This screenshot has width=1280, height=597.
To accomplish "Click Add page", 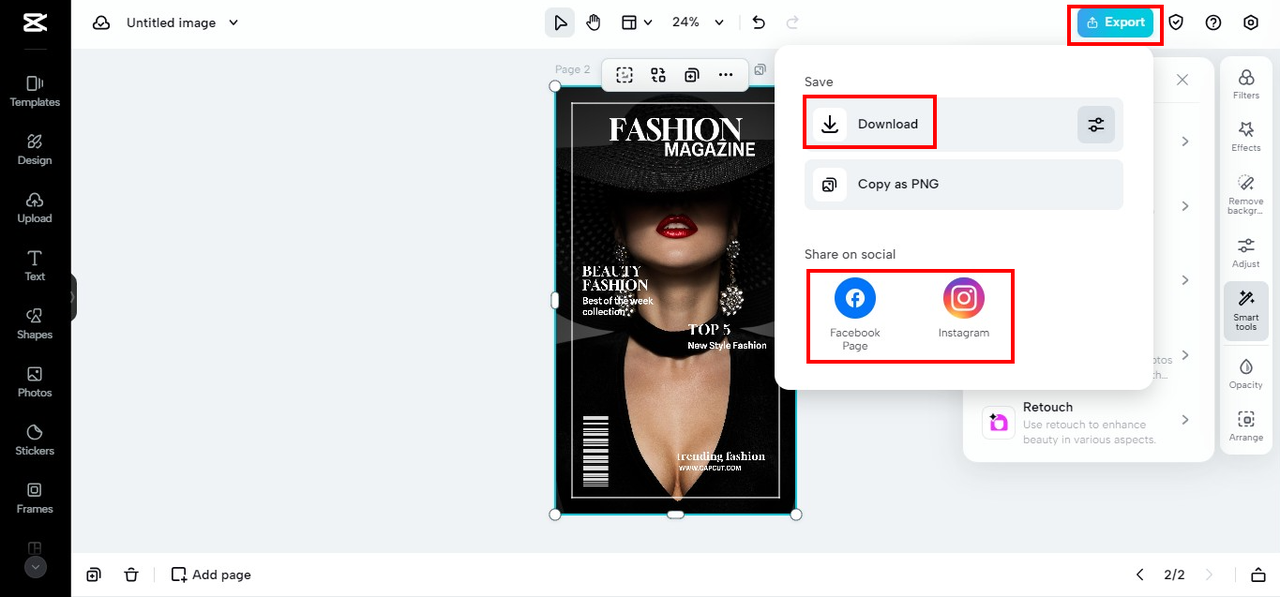I will [x=211, y=575].
